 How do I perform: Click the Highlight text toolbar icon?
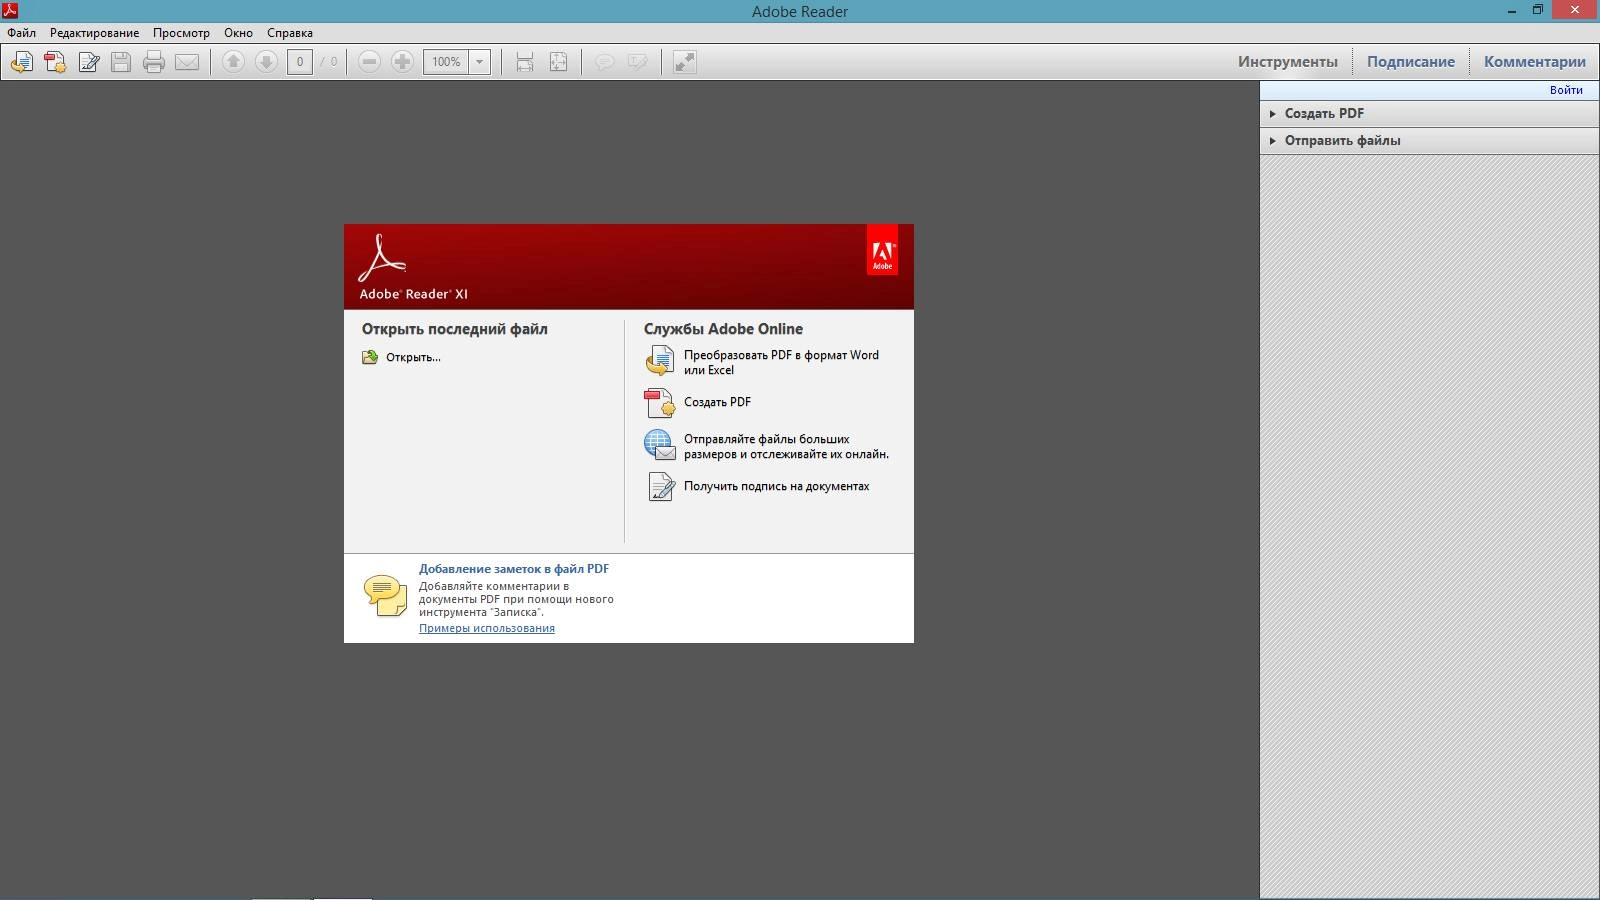click(638, 62)
